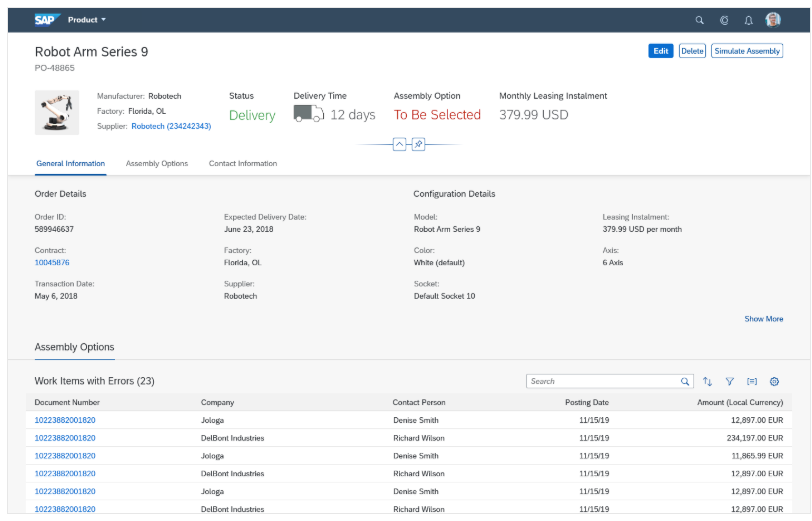This screenshot has height=521, width=812.
Task: Switch to the Contact Information tab
Action: click(x=243, y=164)
